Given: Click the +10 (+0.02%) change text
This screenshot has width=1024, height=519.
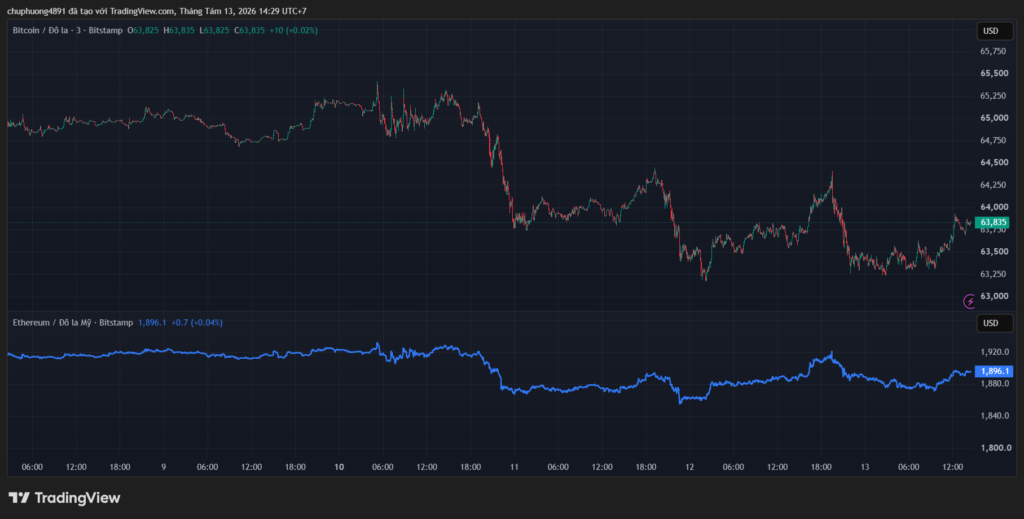Looking at the screenshot, I should coord(293,30).
